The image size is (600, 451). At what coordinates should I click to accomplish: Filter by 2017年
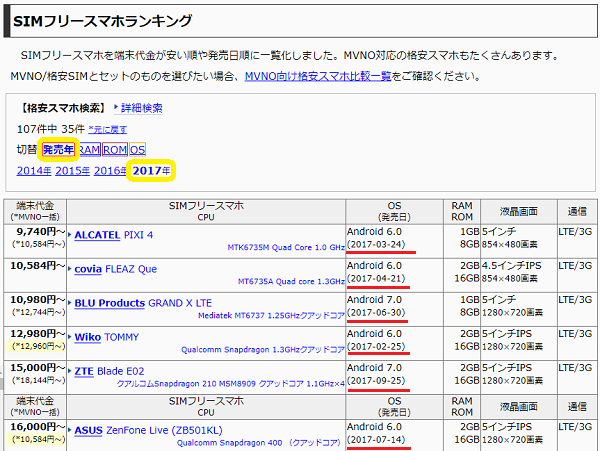coord(151,171)
